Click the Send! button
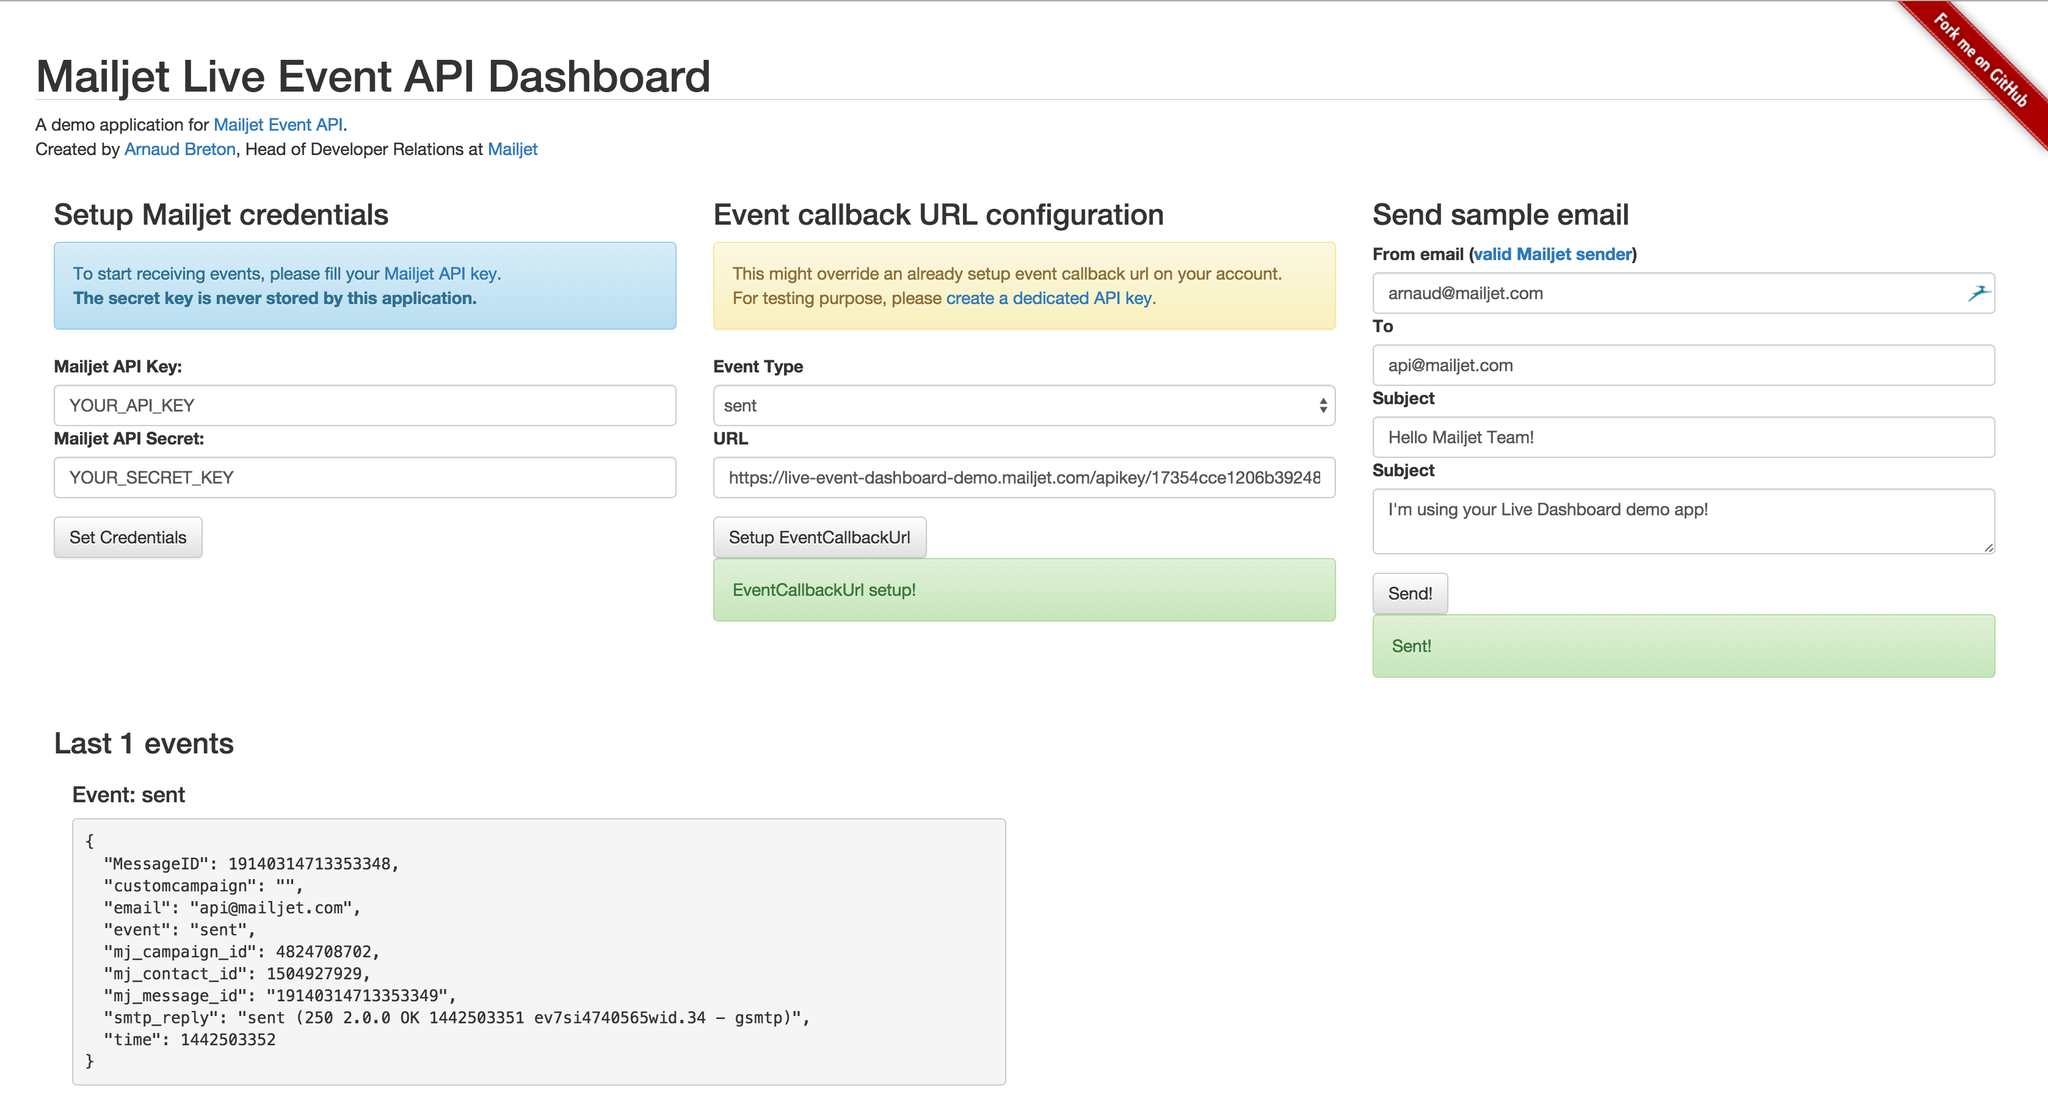Viewport: 2048px width, 1099px height. [x=1410, y=592]
